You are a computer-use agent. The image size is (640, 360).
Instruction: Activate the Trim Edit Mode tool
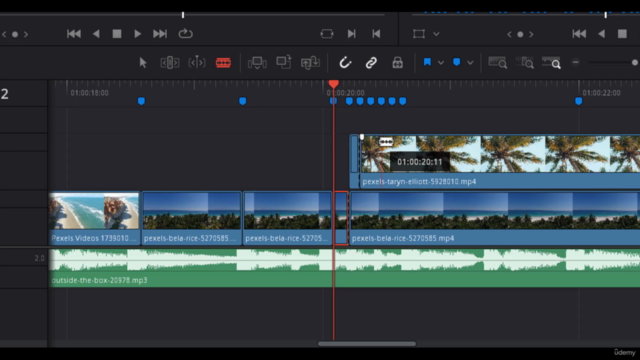click(170, 63)
